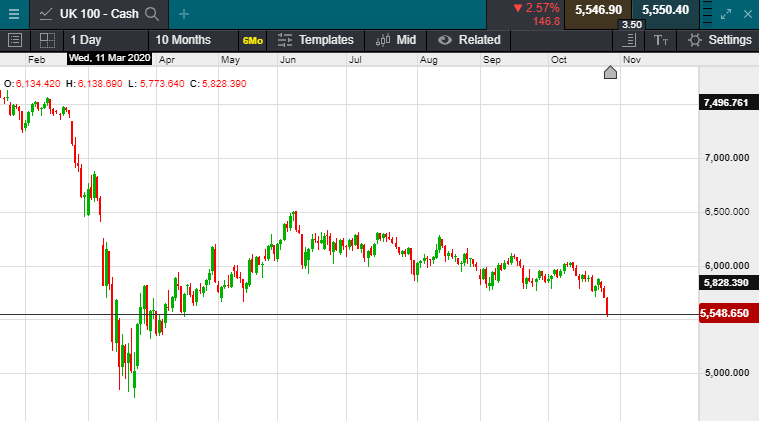Expand chart to full screen

click(726, 14)
